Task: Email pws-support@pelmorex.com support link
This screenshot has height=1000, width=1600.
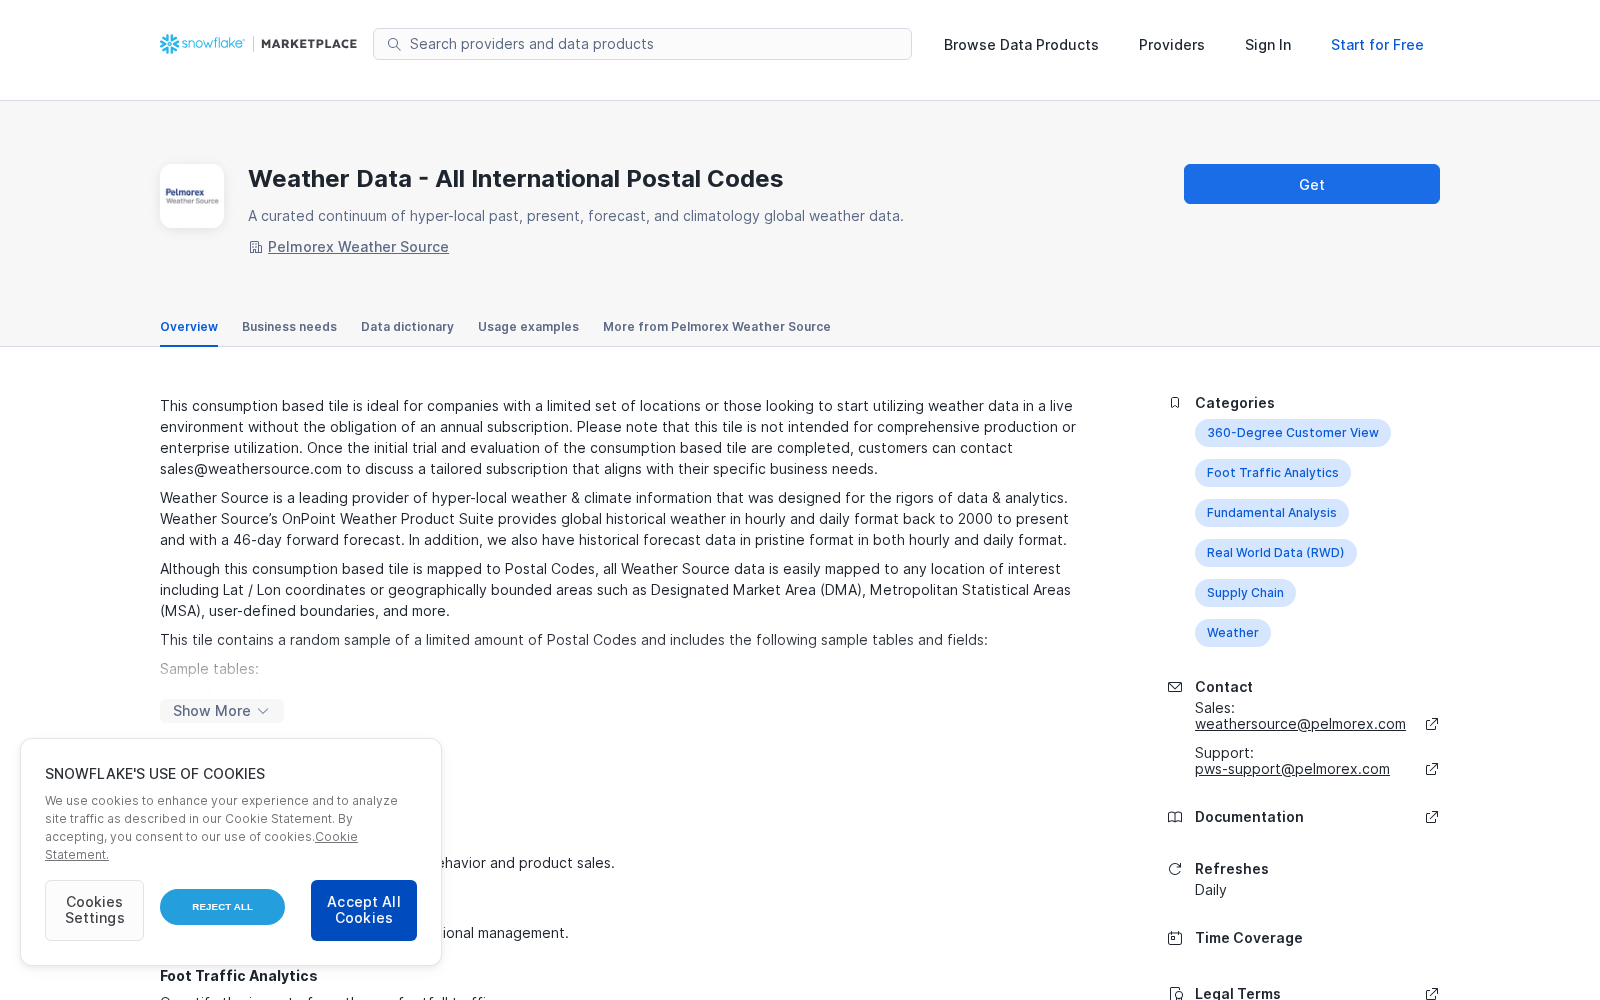Action: pyautogui.click(x=1292, y=769)
